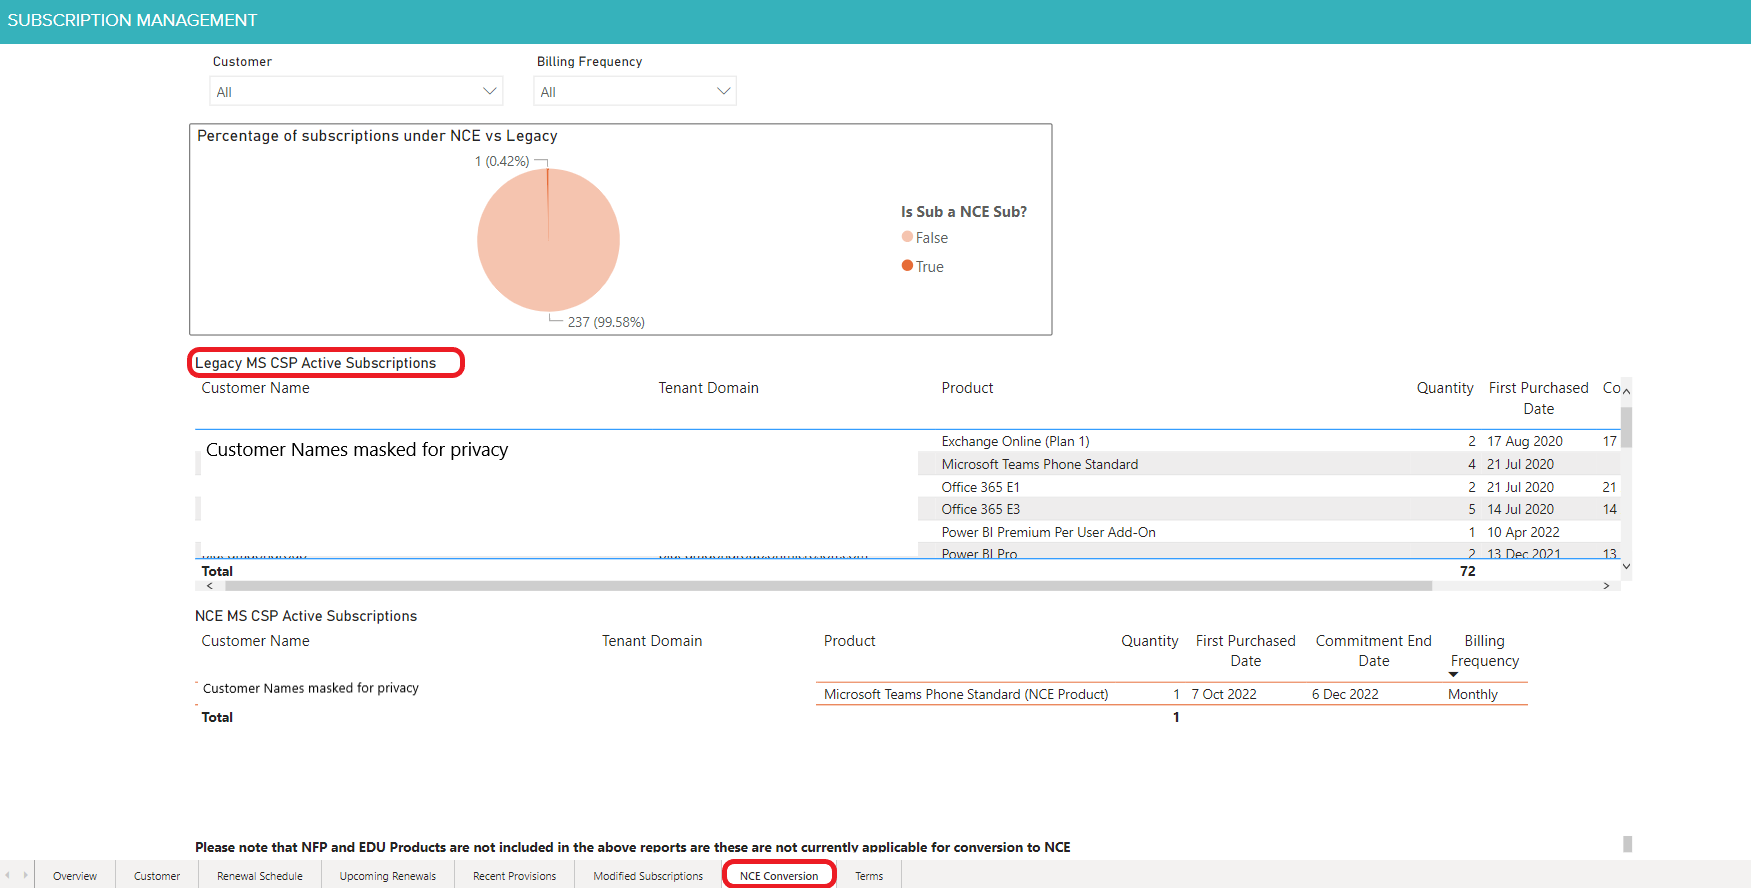Open the Upcoming Renewals tab
This screenshot has height=888, width=1751.
[x=388, y=876]
